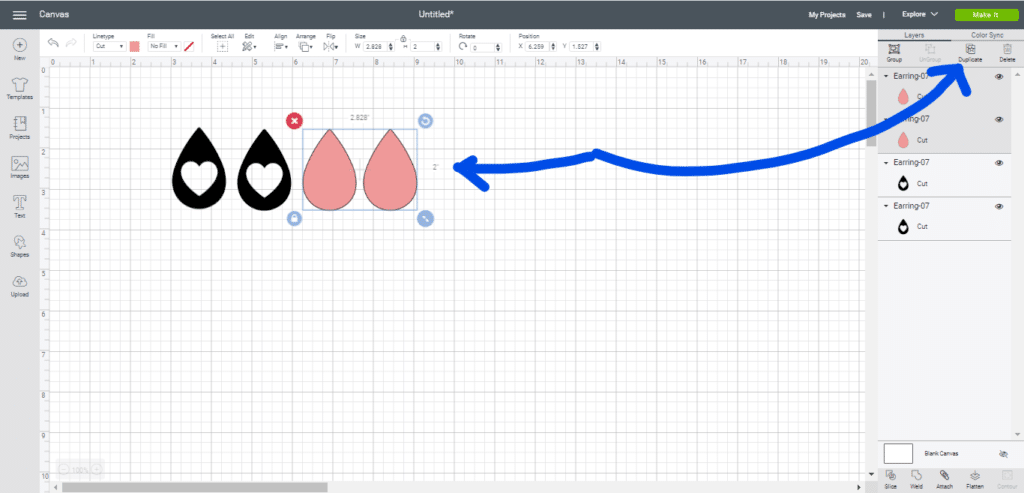Open the Linetype dropdown
This screenshot has width=1024, height=493.
[108, 46]
